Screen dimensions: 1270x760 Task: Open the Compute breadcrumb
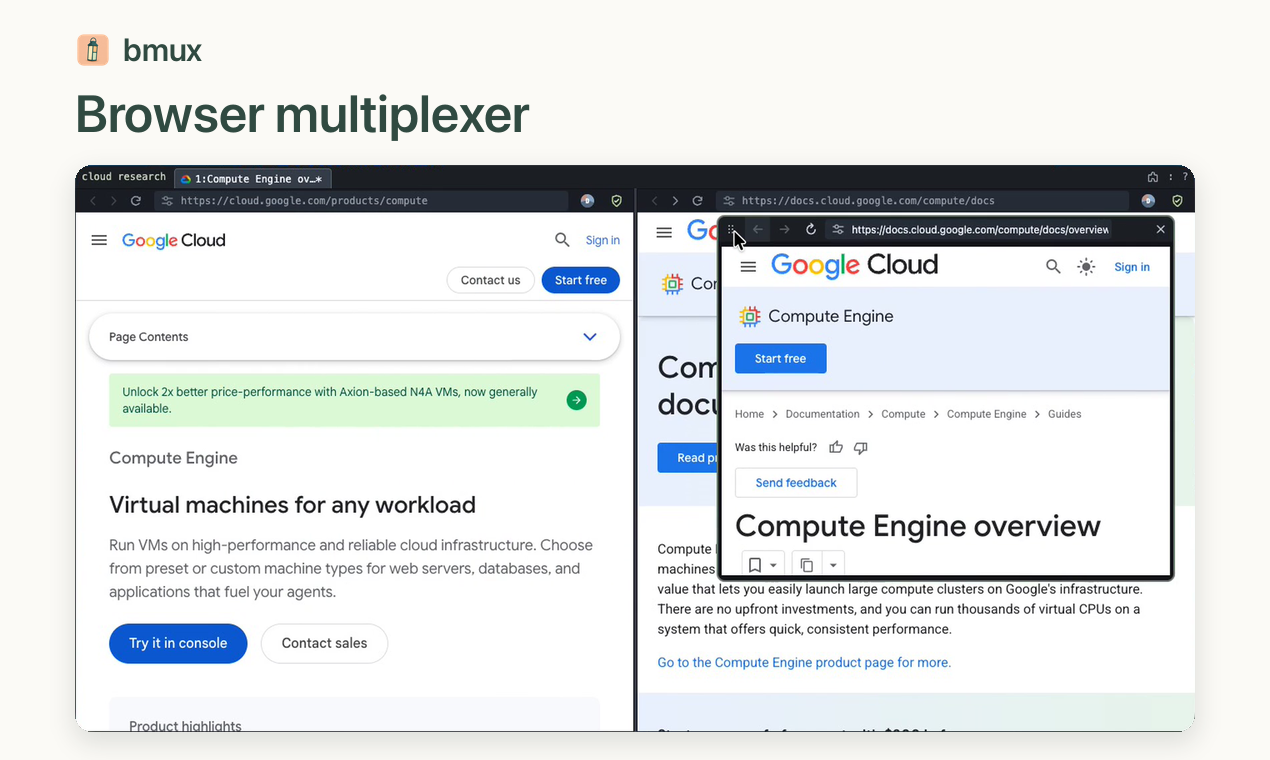pyautogui.click(x=903, y=414)
